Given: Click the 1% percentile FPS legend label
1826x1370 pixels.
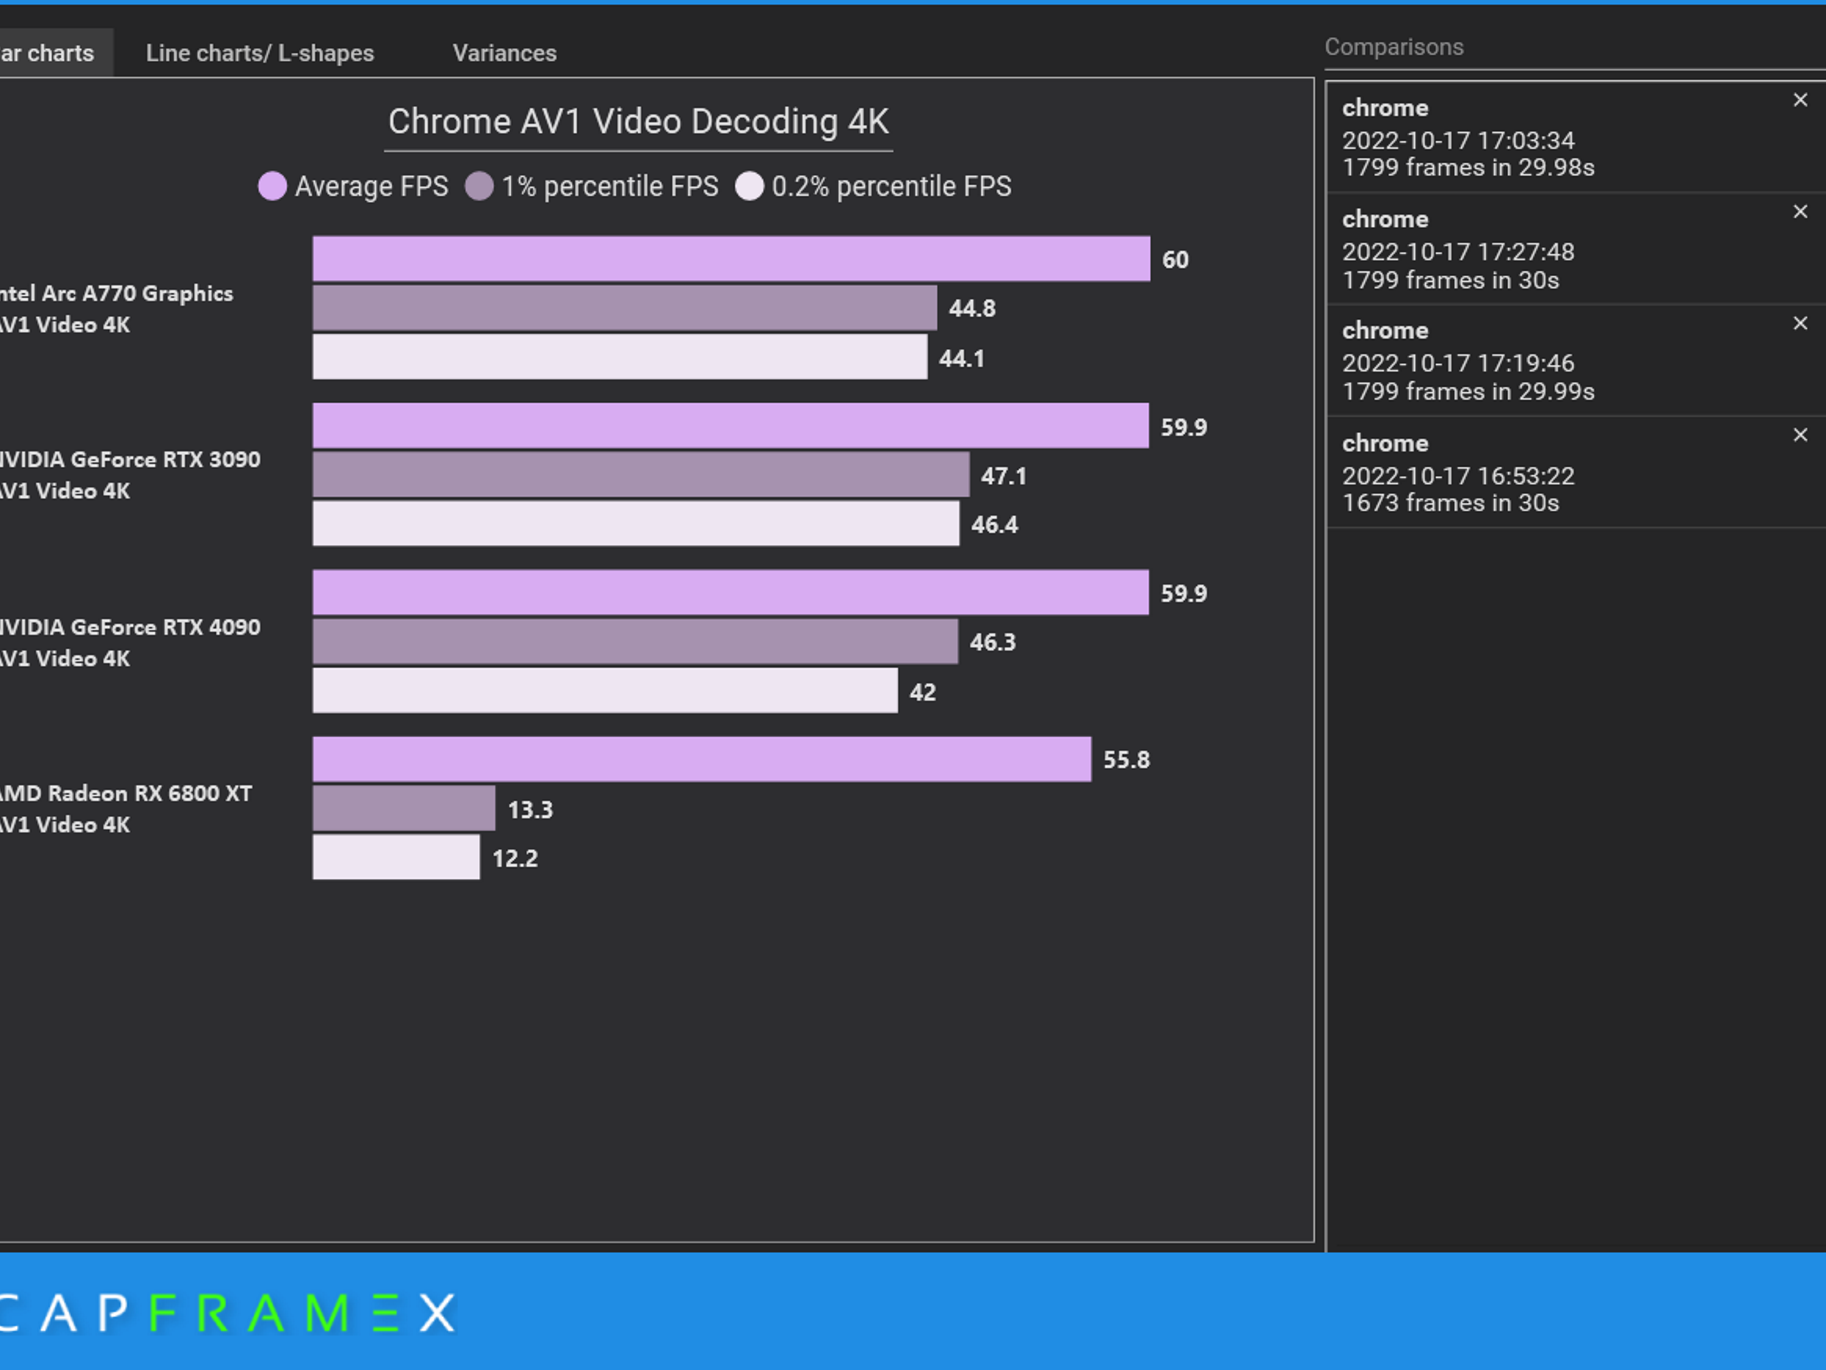Looking at the screenshot, I should pyautogui.click(x=610, y=187).
